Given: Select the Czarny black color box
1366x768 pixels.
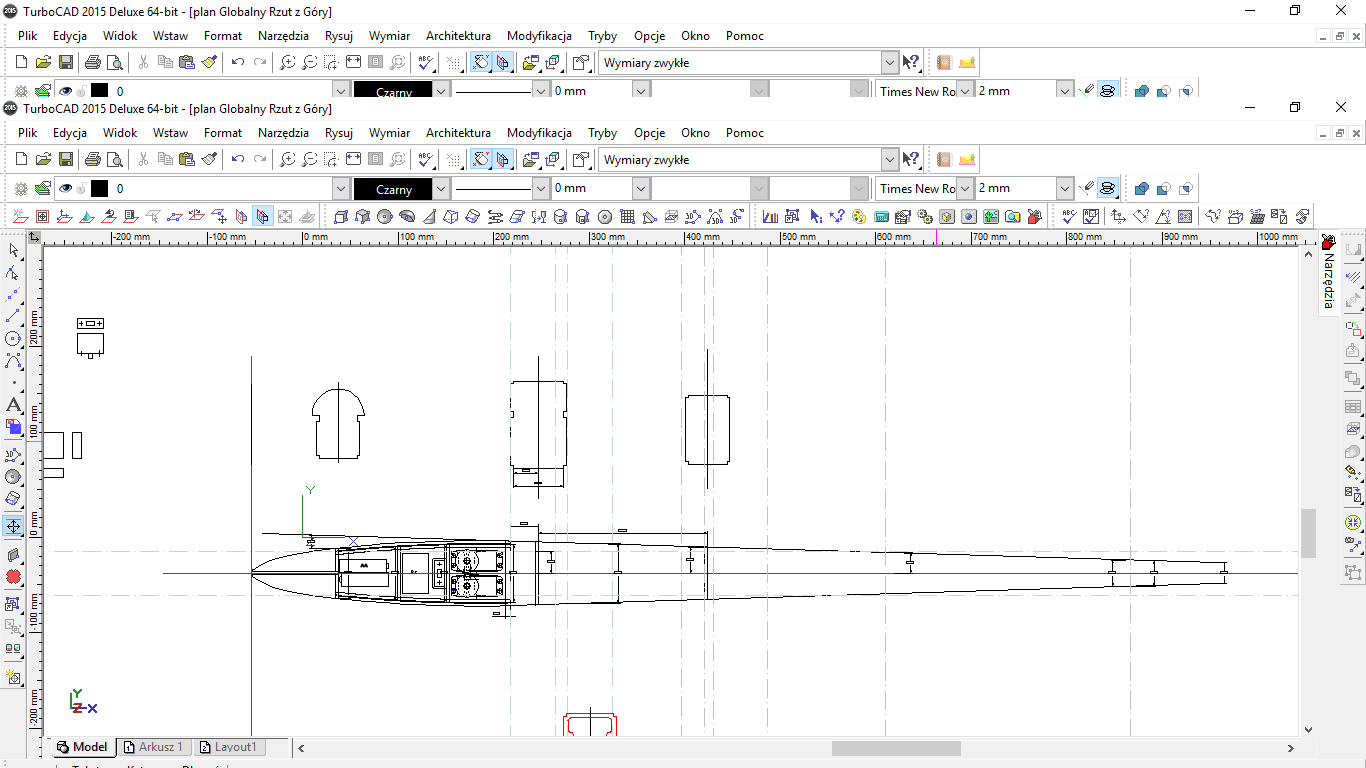Looking at the screenshot, I should [x=393, y=188].
